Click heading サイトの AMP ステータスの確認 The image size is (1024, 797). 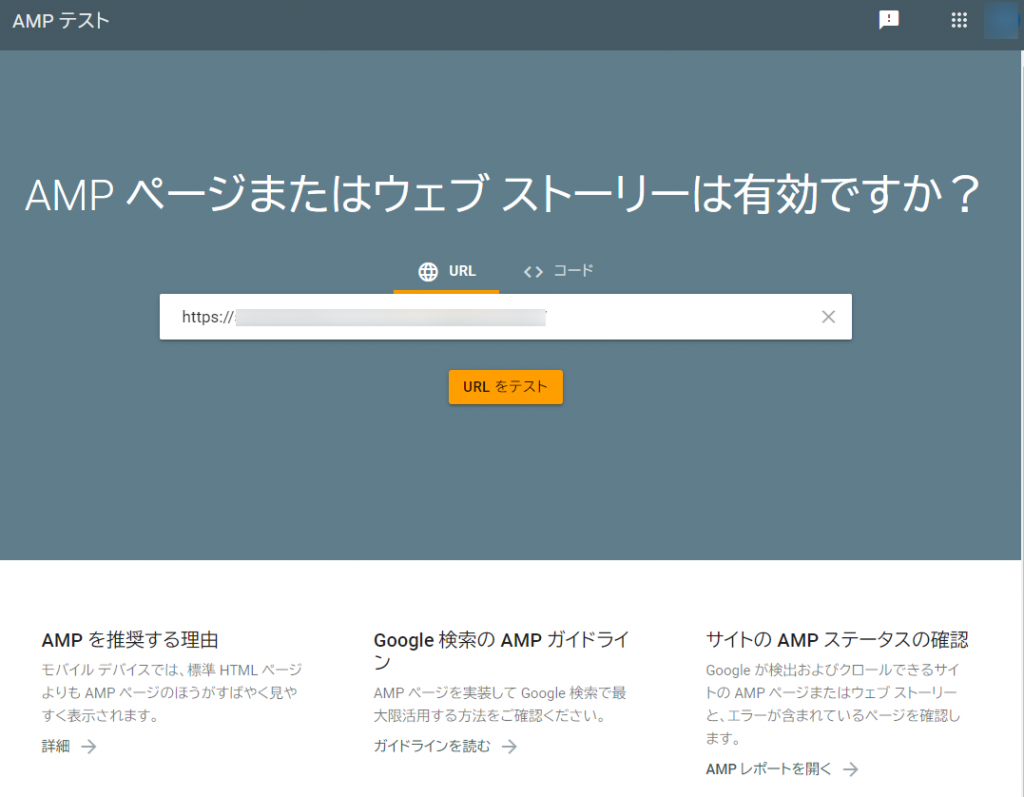coord(837,640)
